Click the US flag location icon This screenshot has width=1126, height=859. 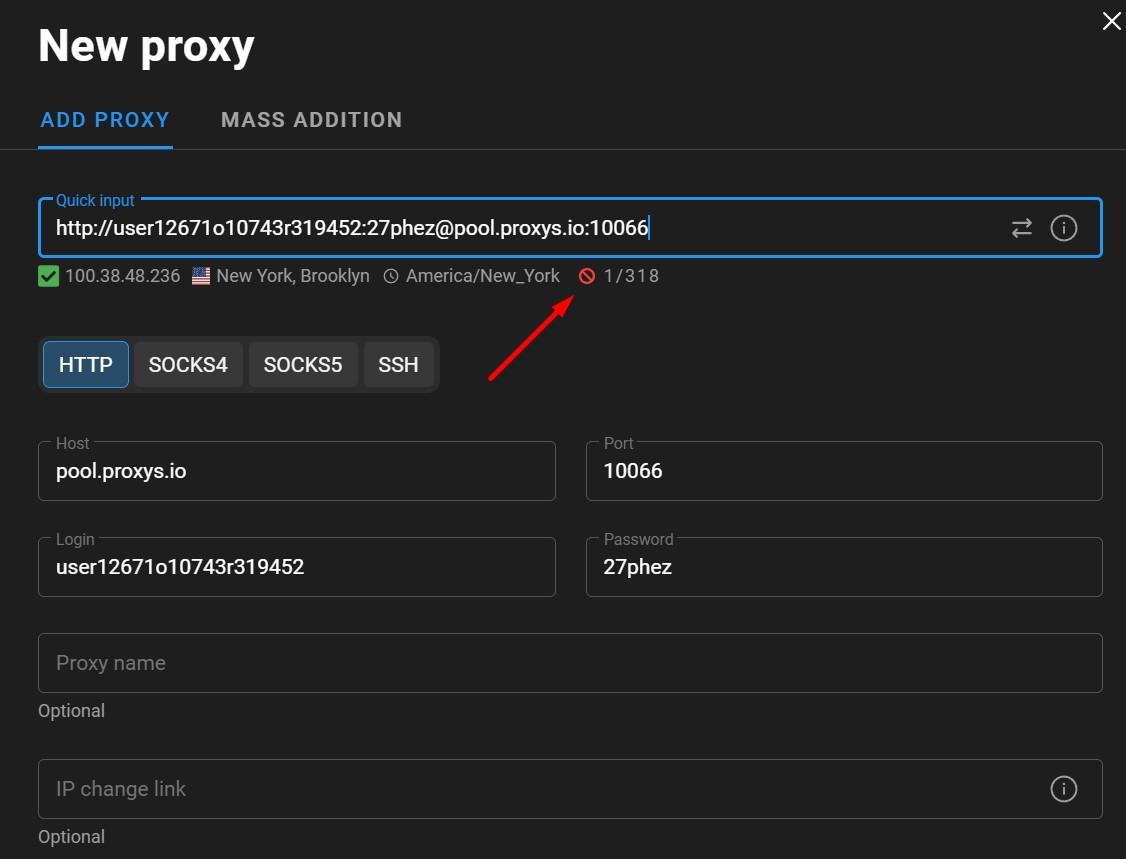click(201, 276)
